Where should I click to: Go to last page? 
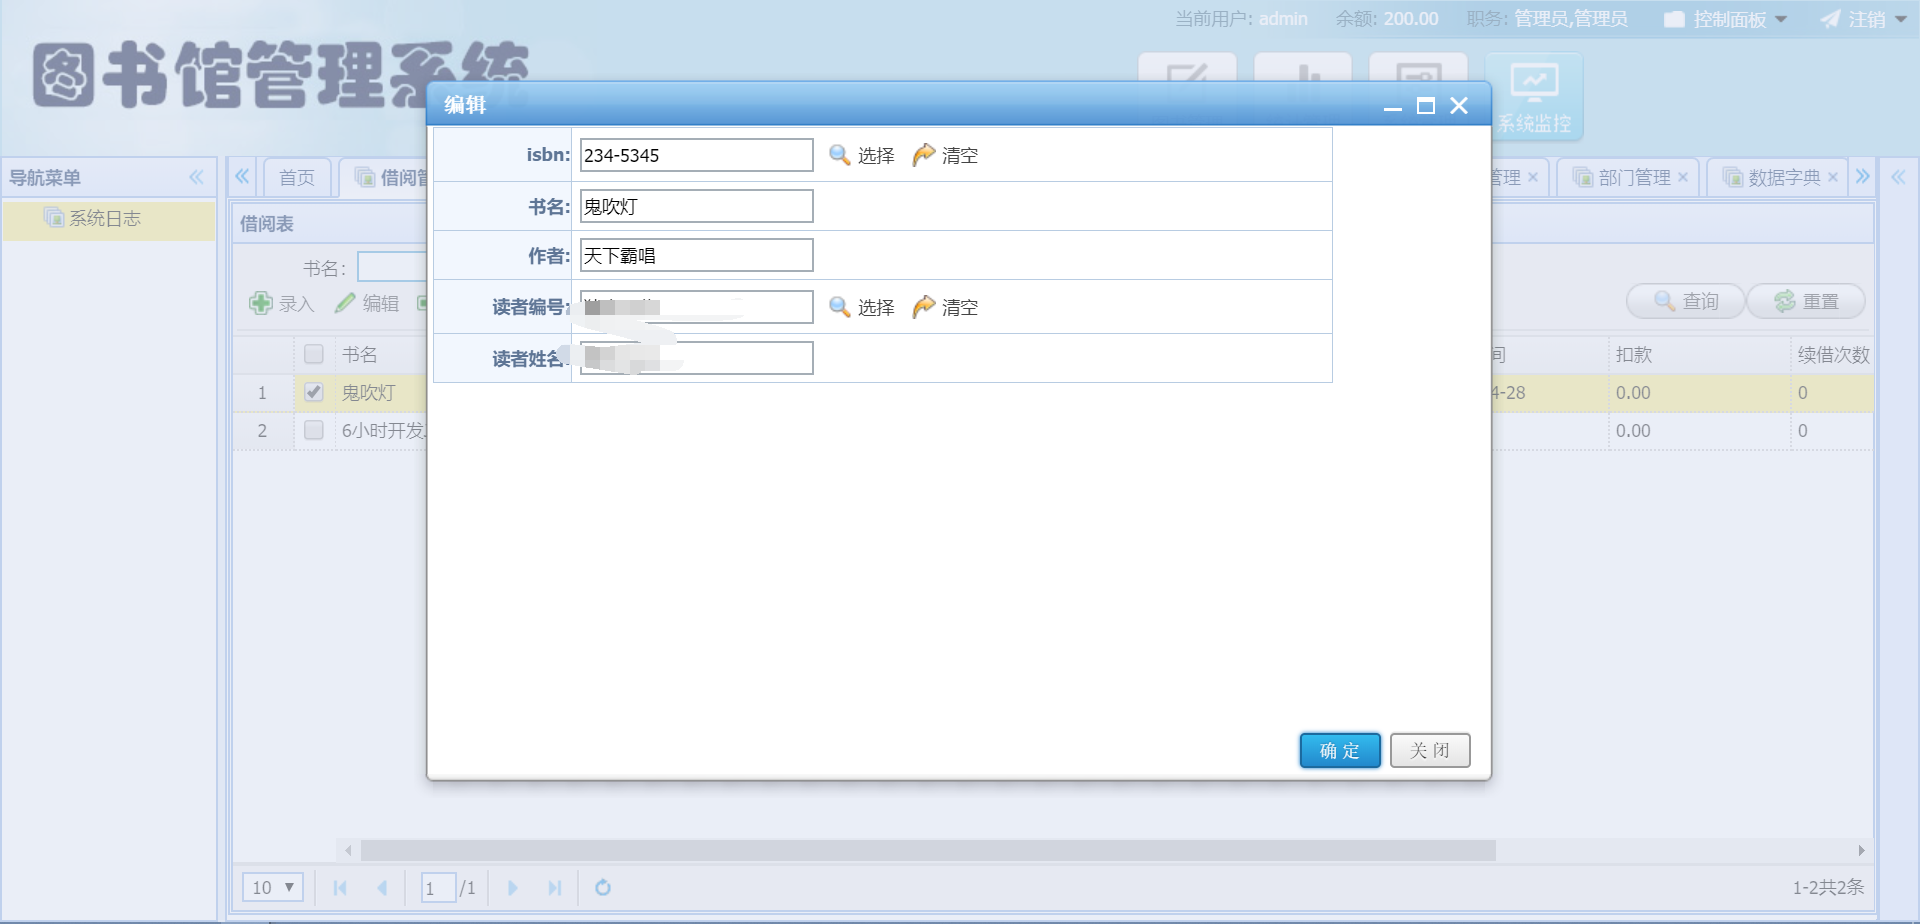click(555, 887)
